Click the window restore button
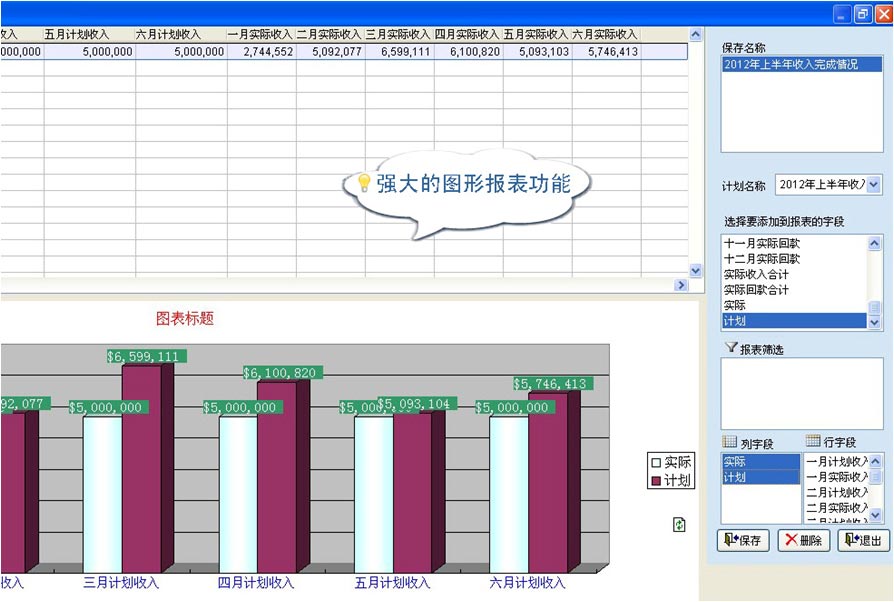Viewport: 894px width, 602px height. [863, 14]
